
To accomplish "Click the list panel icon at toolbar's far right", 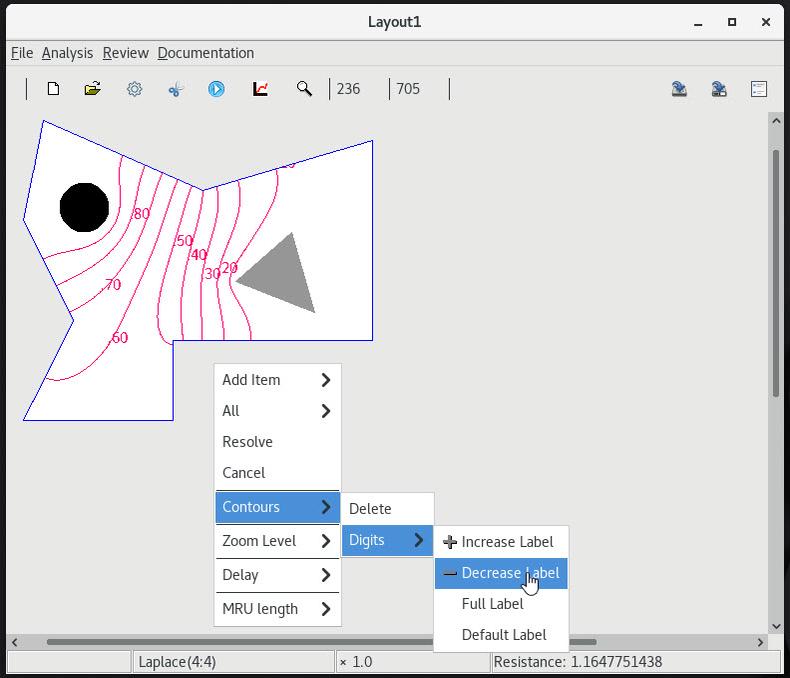I will point(759,89).
